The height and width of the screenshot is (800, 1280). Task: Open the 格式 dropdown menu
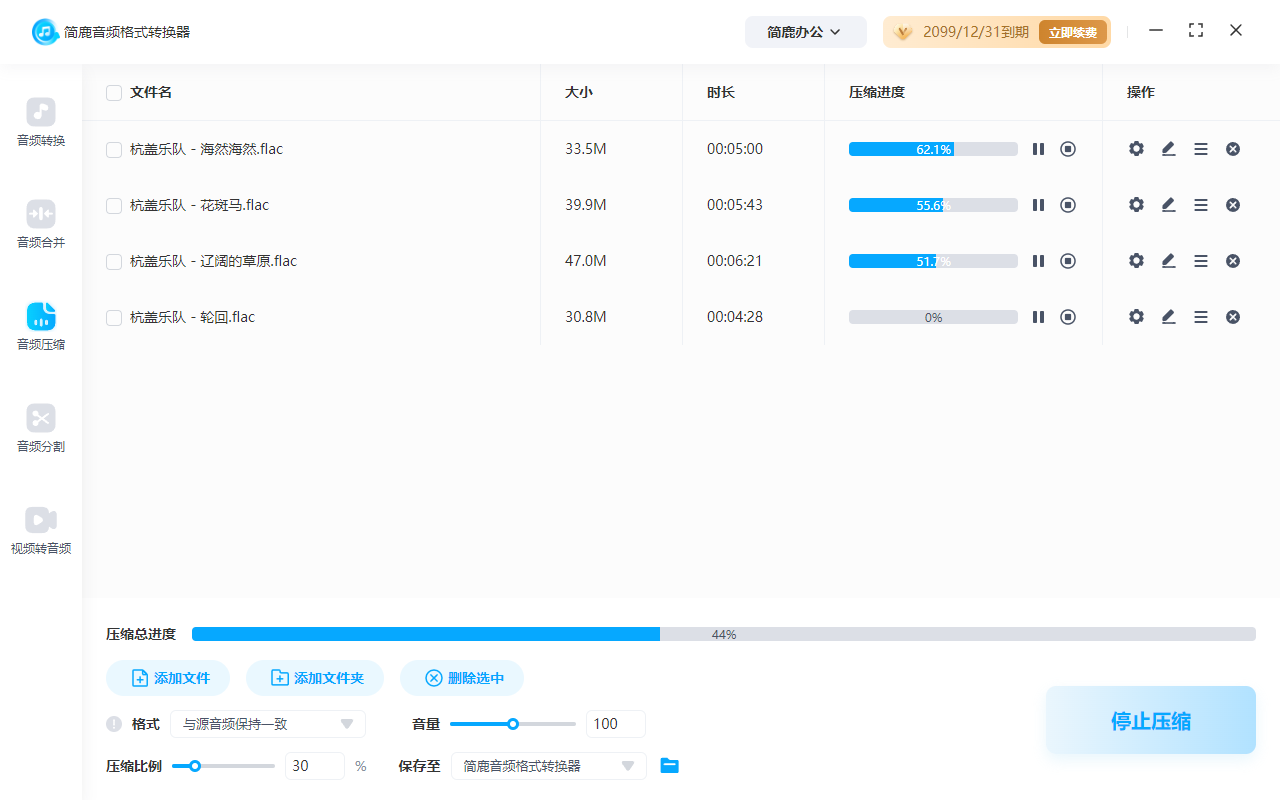coord(268,723)
